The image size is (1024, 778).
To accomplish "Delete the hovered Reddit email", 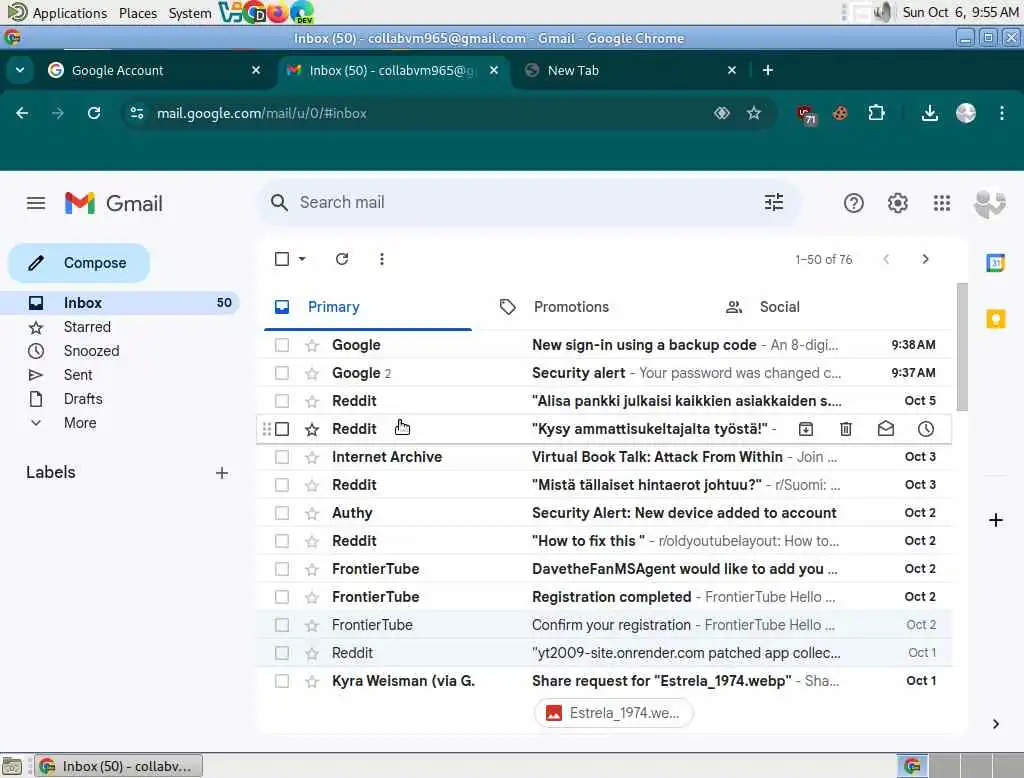I will tap(846, 429).
